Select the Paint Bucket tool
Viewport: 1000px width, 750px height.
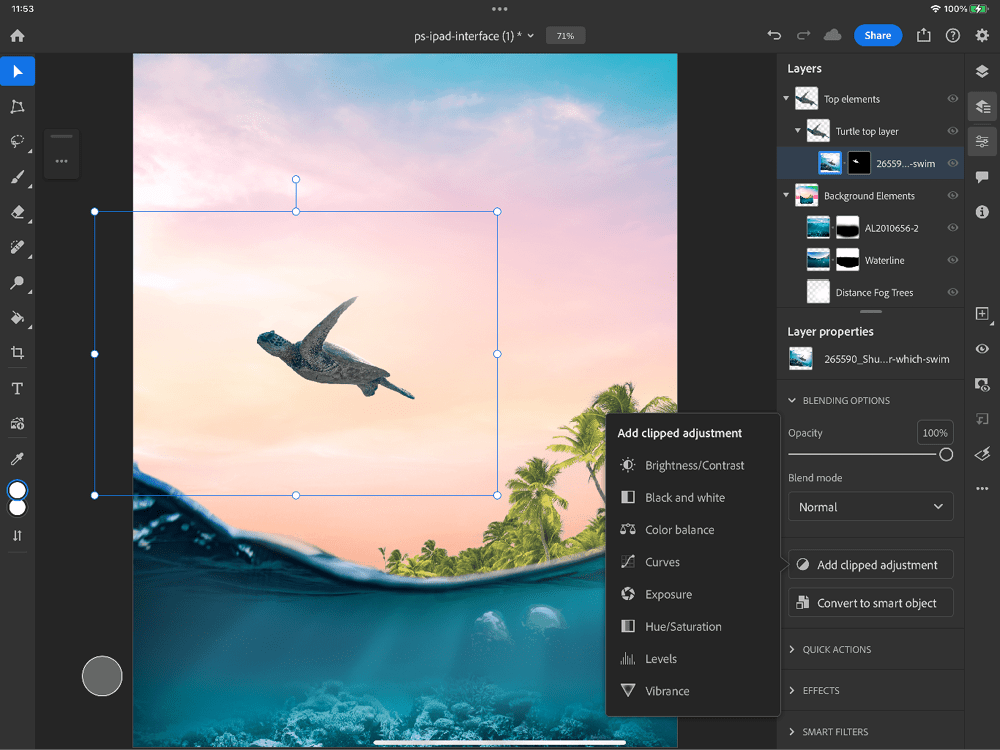point(17,318)
